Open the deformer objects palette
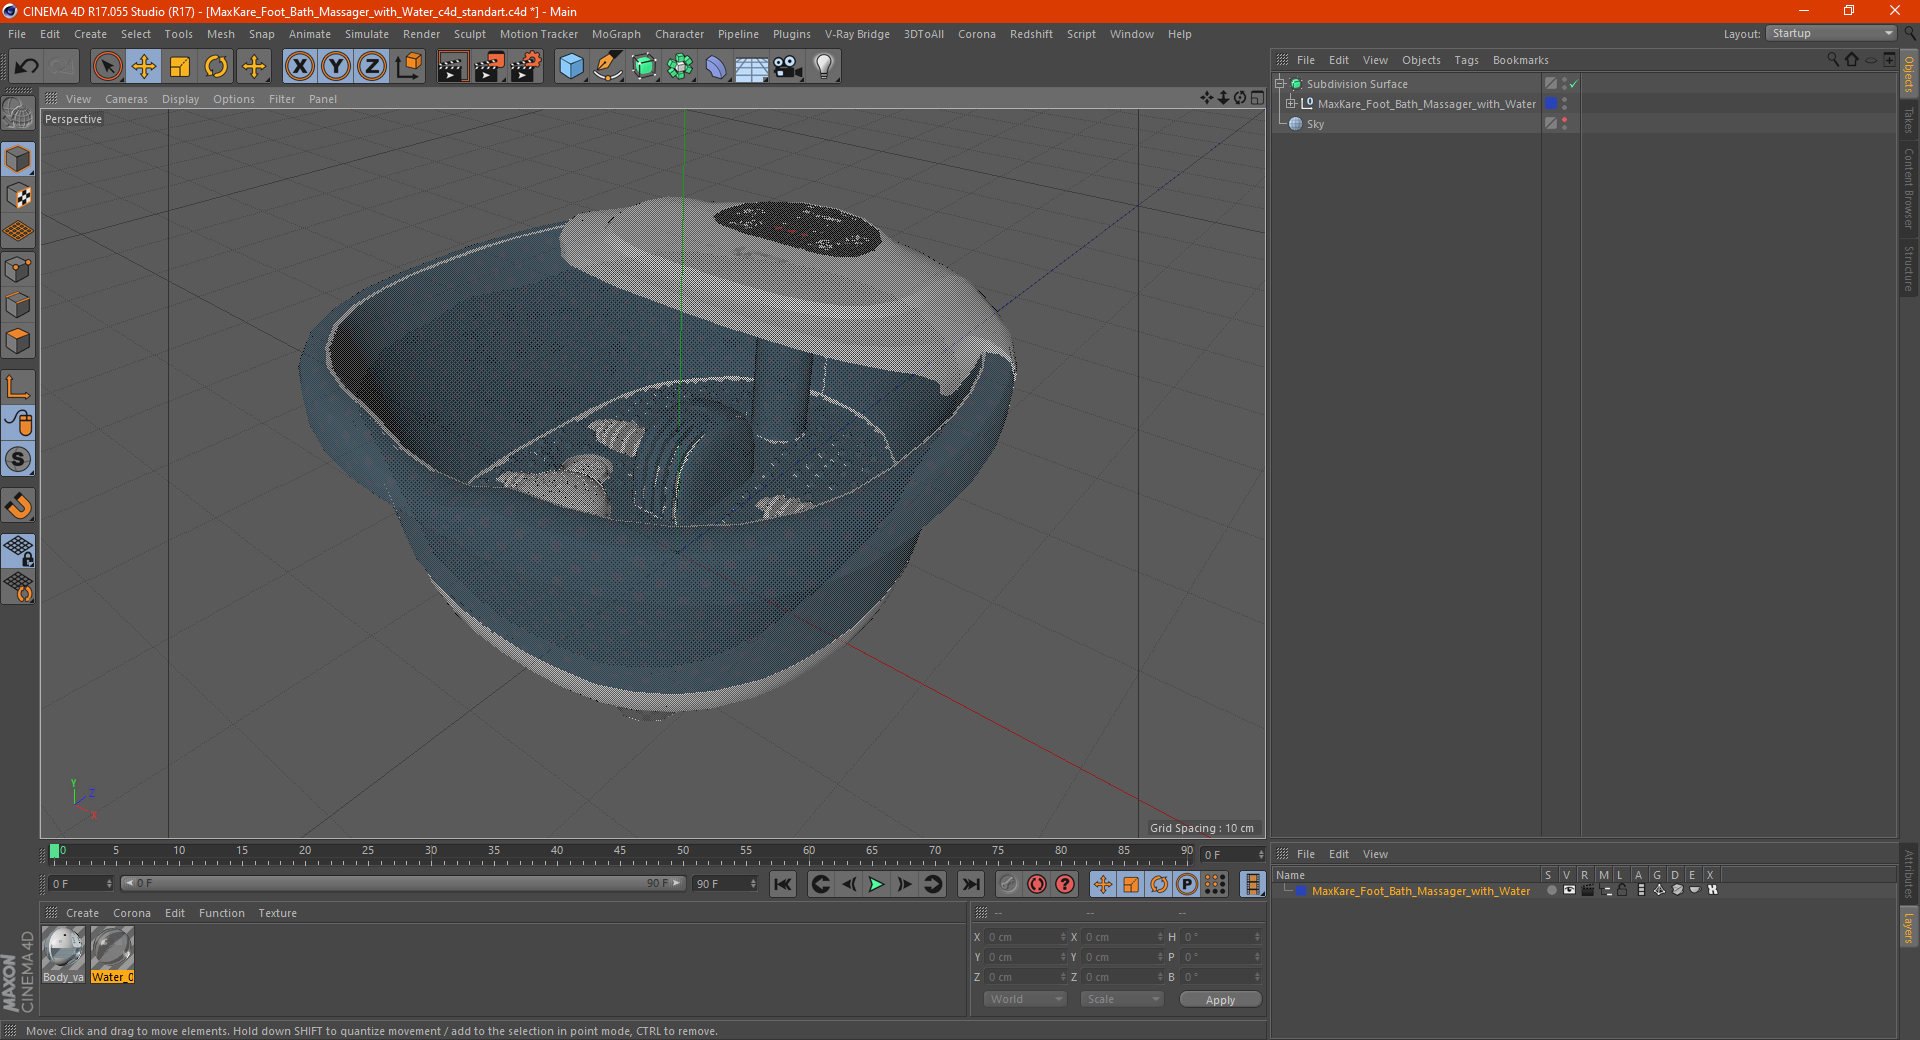Screen dimensions: 1920x1040 [716, 67]
